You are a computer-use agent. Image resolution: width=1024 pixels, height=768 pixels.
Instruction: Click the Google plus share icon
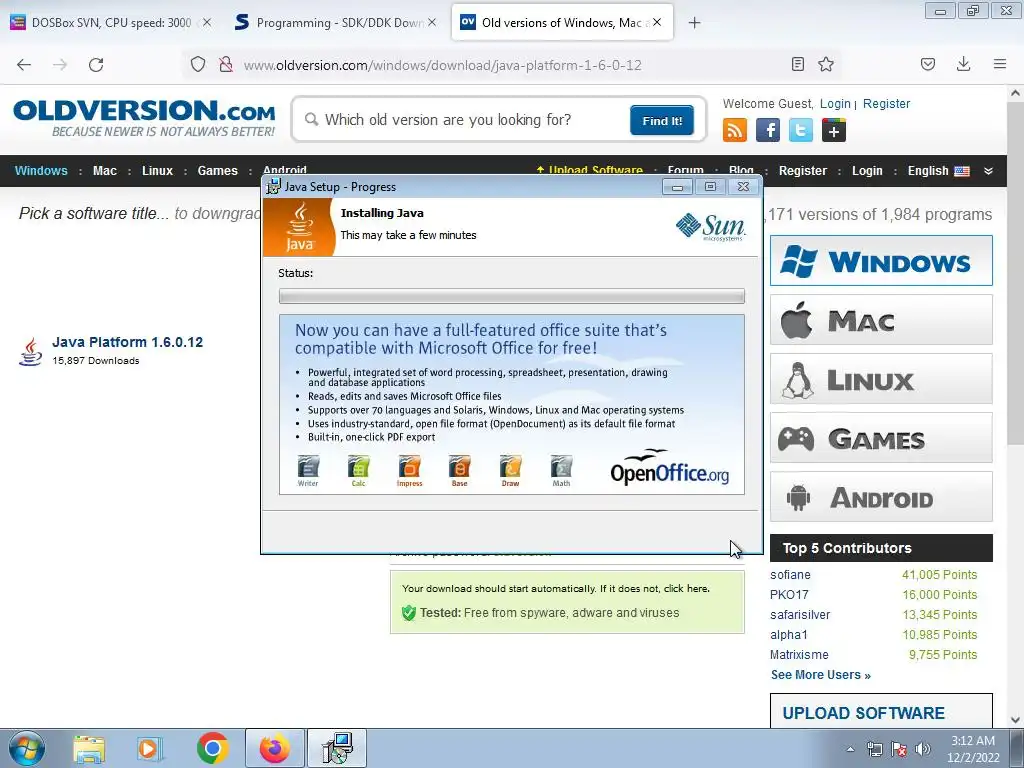pos(834,130)
